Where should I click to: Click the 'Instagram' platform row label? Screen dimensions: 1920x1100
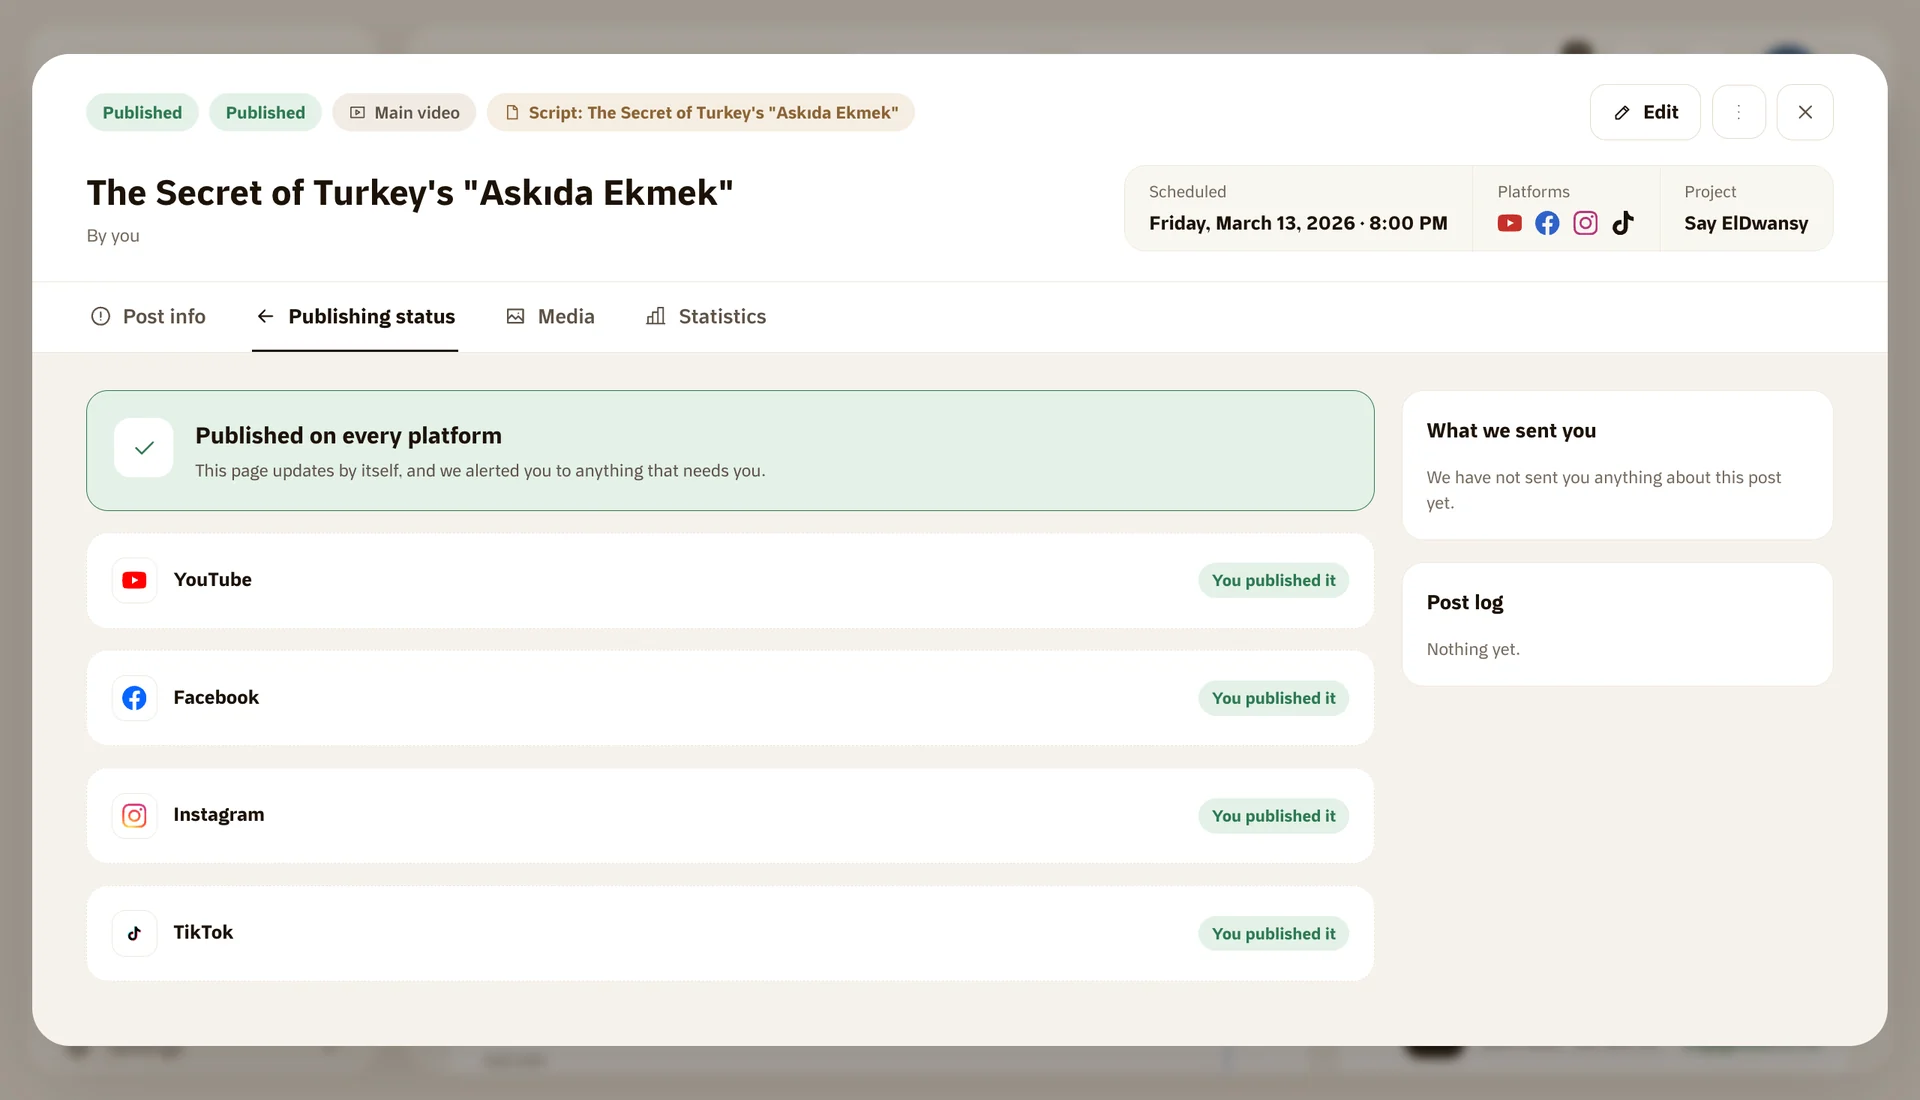point(219,815)
